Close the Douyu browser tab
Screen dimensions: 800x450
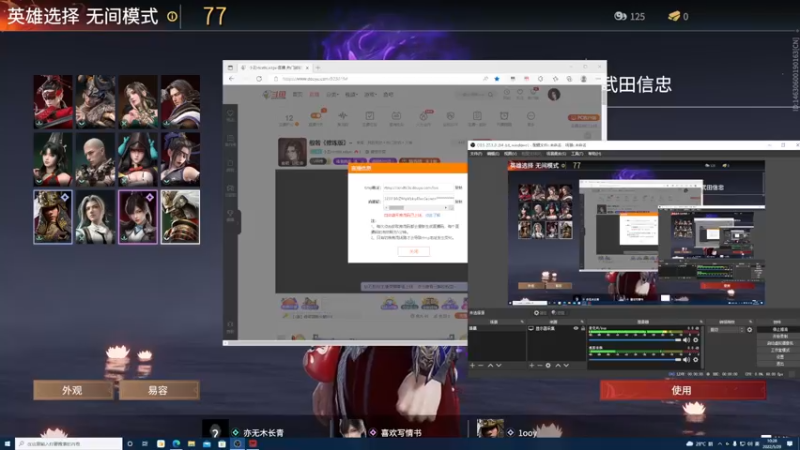[x=307, y=67]
